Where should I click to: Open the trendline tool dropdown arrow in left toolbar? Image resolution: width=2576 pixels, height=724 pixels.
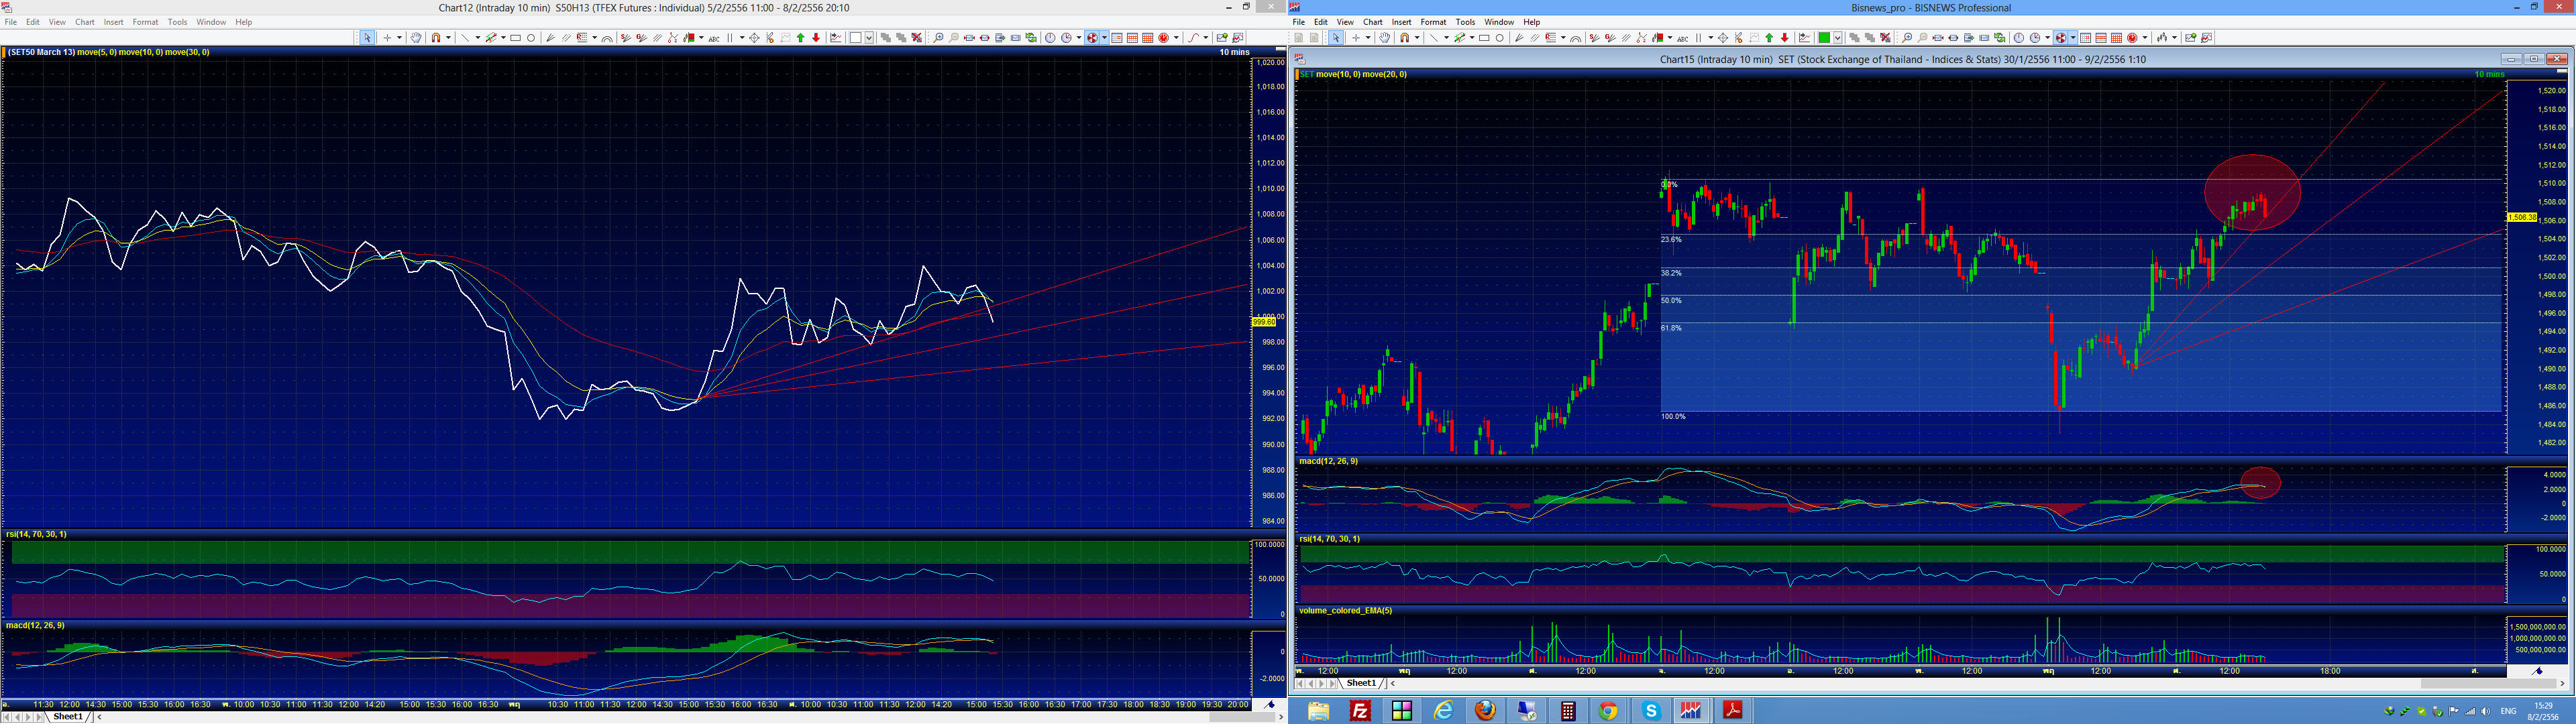tap(478, 38)
